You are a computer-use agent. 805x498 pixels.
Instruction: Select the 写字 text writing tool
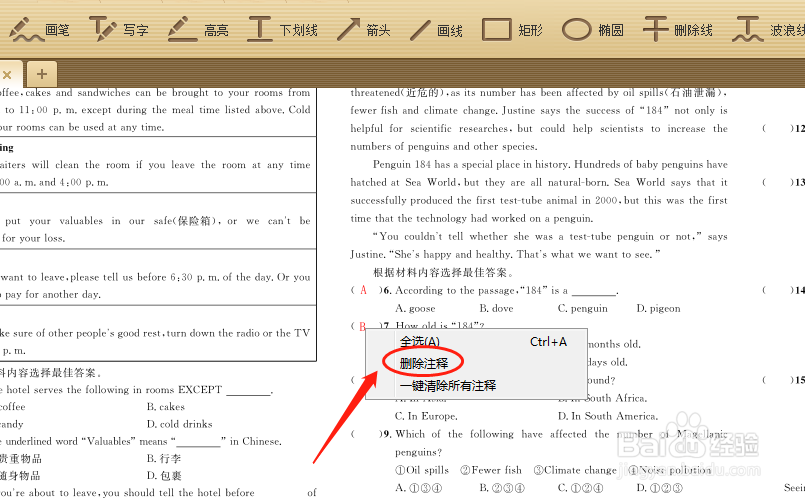[119, 30]
